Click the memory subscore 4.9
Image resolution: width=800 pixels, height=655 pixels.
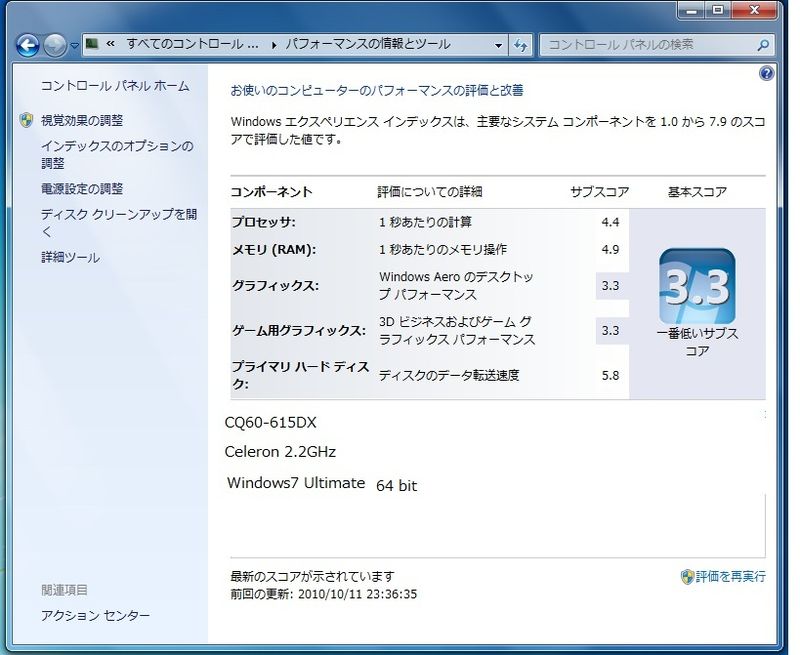[610, 250]
